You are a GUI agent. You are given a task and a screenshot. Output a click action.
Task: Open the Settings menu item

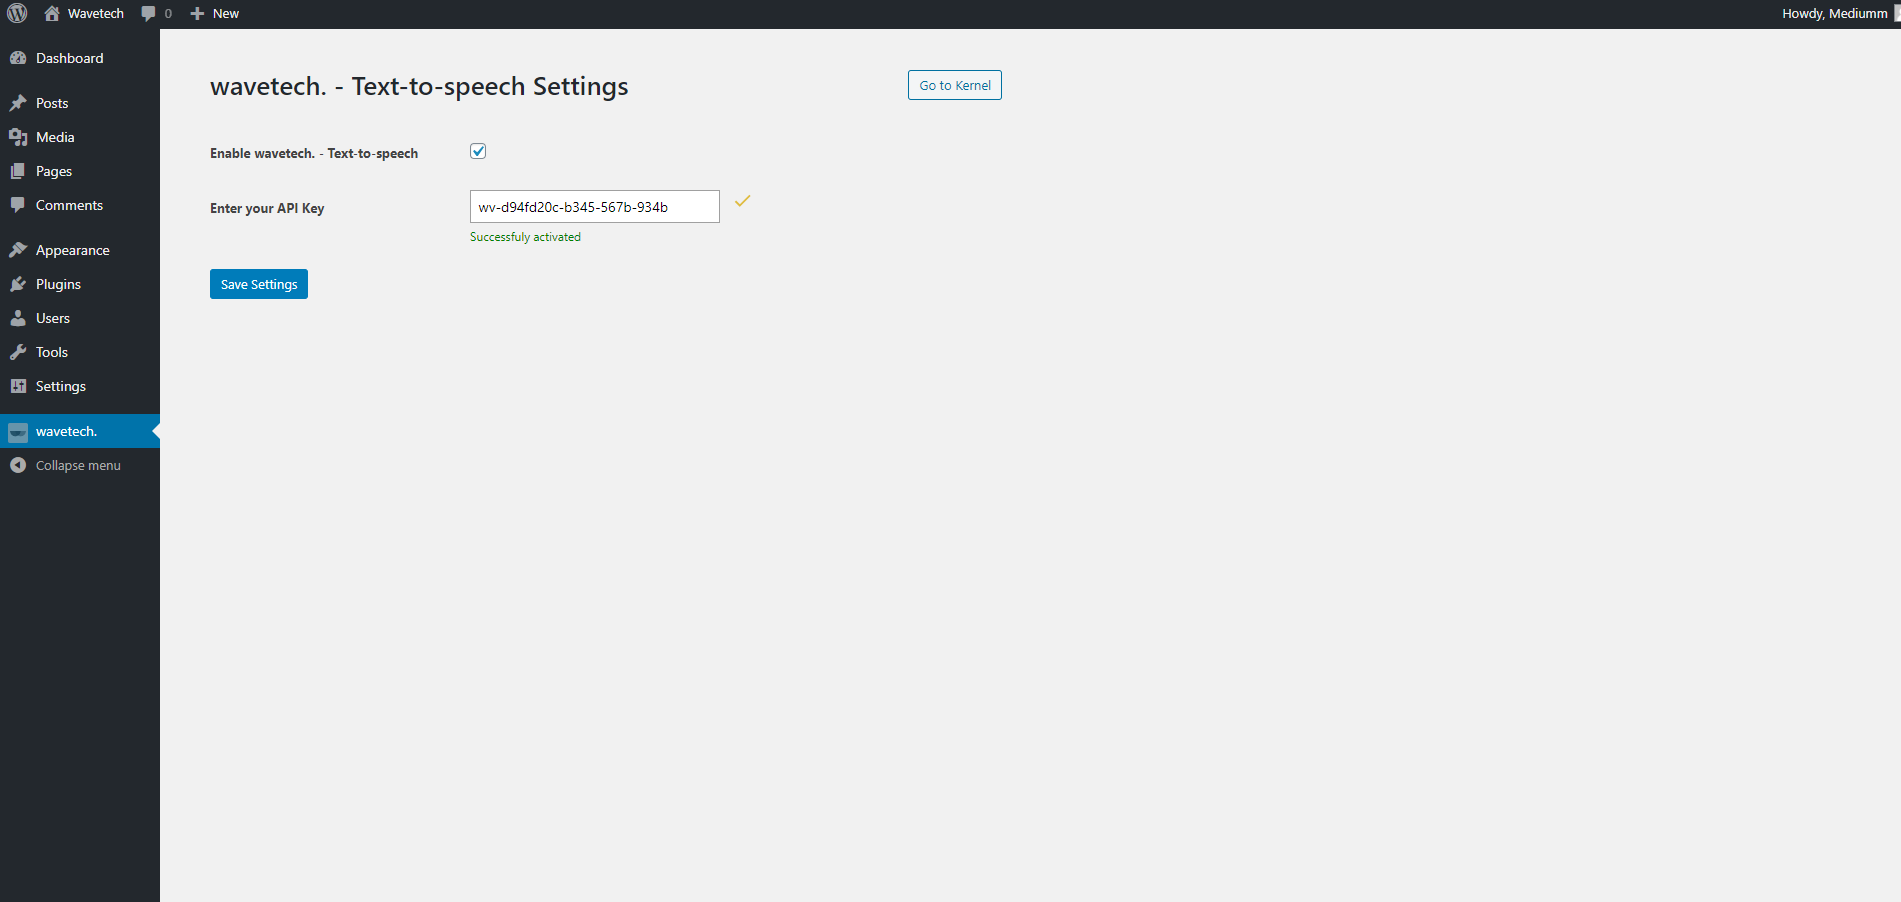click(x=80, y=386)
